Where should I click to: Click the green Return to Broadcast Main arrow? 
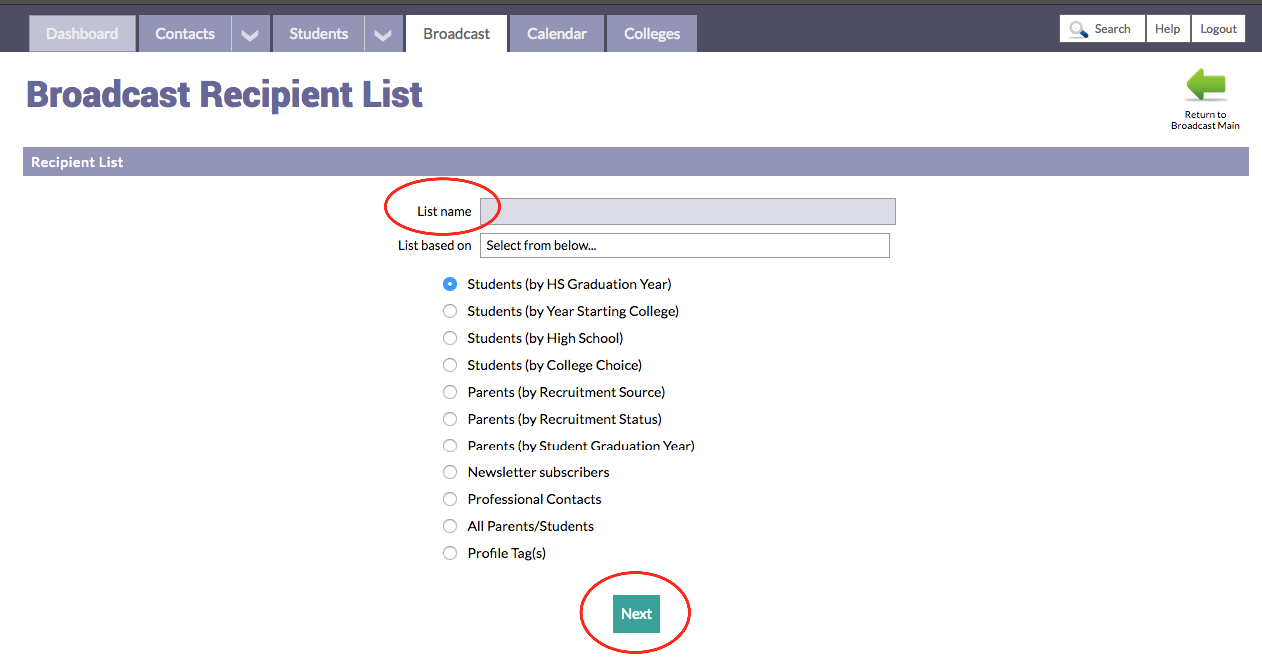pos(1205,86)
